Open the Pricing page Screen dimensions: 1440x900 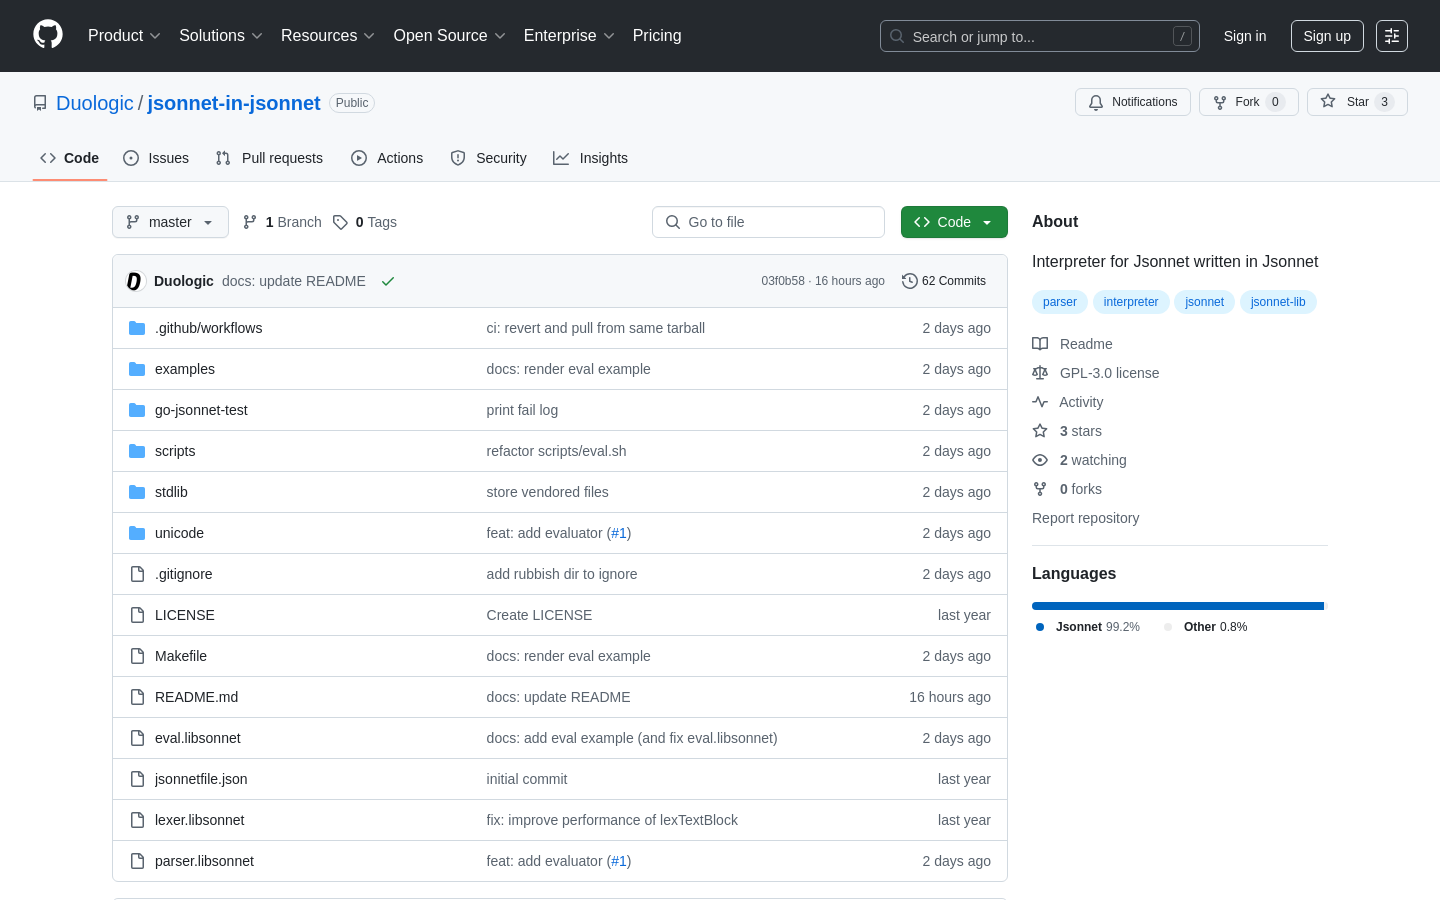(x=657, y=36)
